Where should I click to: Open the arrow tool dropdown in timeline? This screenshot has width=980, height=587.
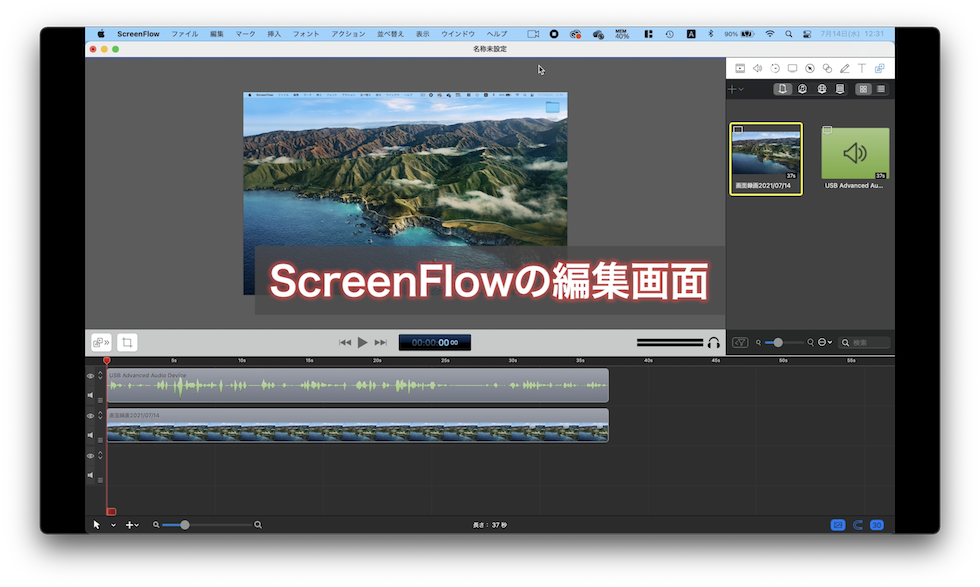point(112,524)
